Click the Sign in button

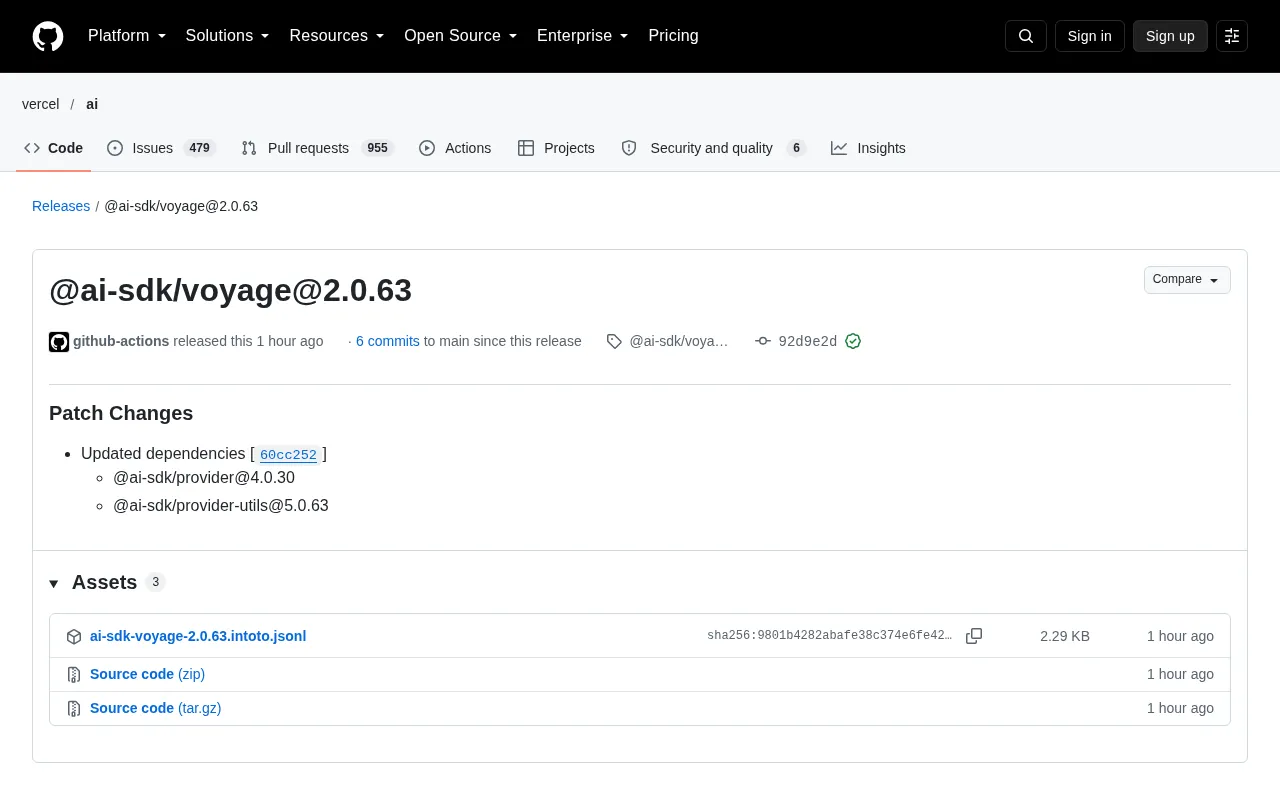click(x=1090, y=36)
